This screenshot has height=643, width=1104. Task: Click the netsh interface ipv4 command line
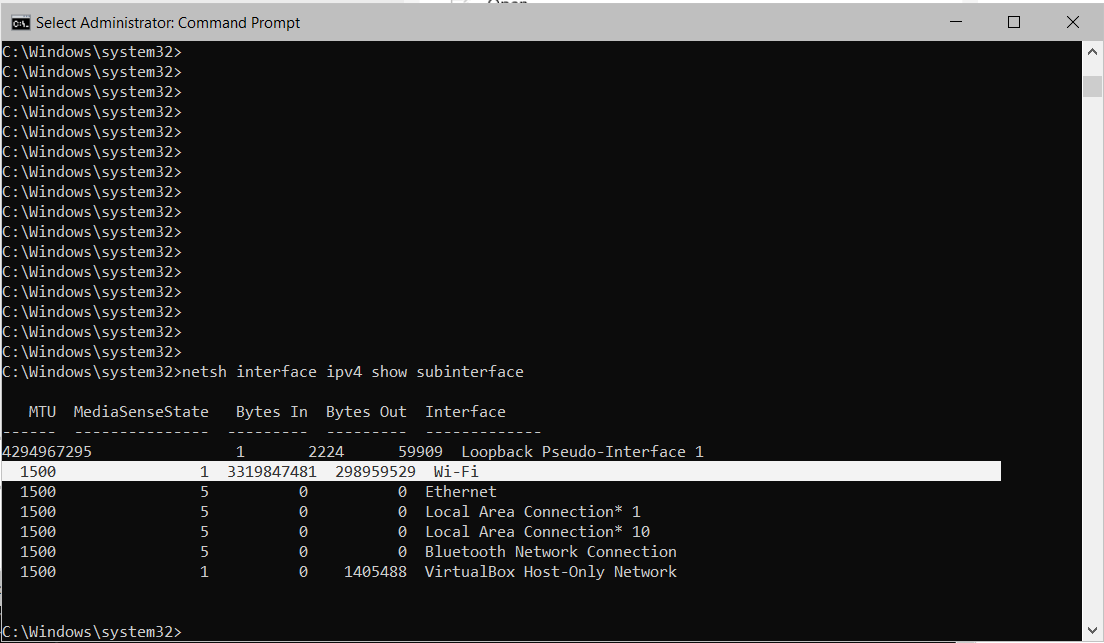coord(263,372)
